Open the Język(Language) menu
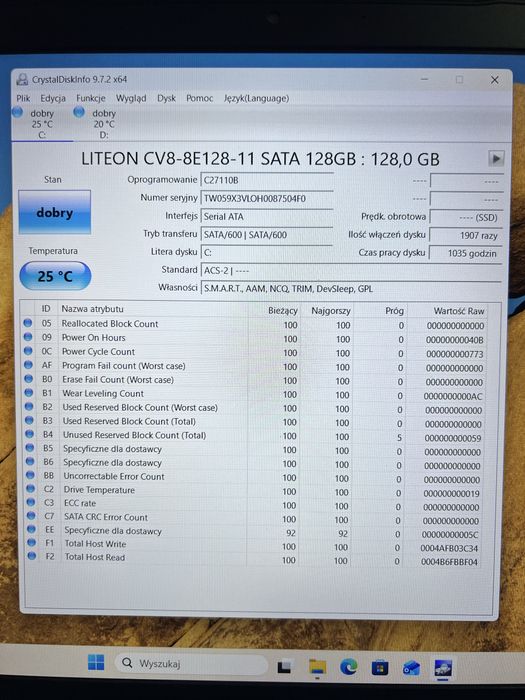This screenshot has width=525, height=700. (x=256, y=98)
